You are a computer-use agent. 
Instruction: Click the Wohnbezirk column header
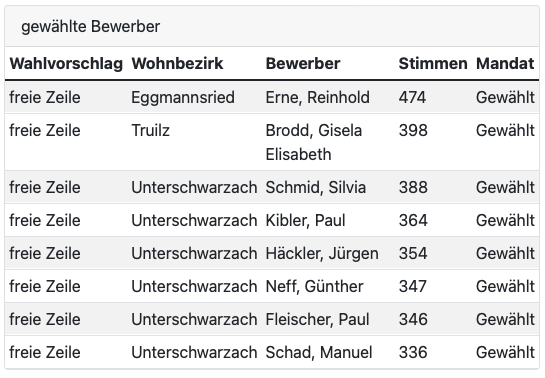tap(177, 64)
